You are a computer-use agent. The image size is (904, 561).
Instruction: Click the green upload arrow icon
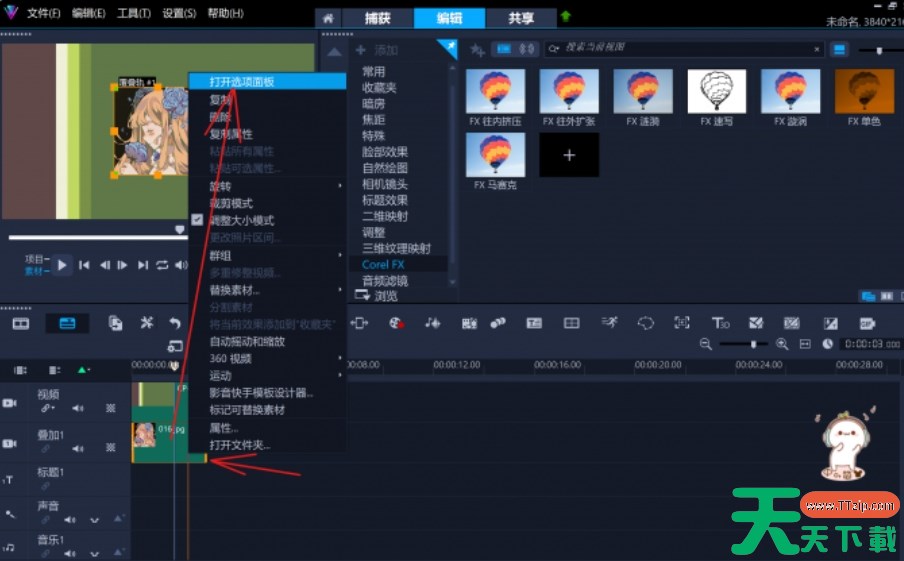click(x=566, y=17)
